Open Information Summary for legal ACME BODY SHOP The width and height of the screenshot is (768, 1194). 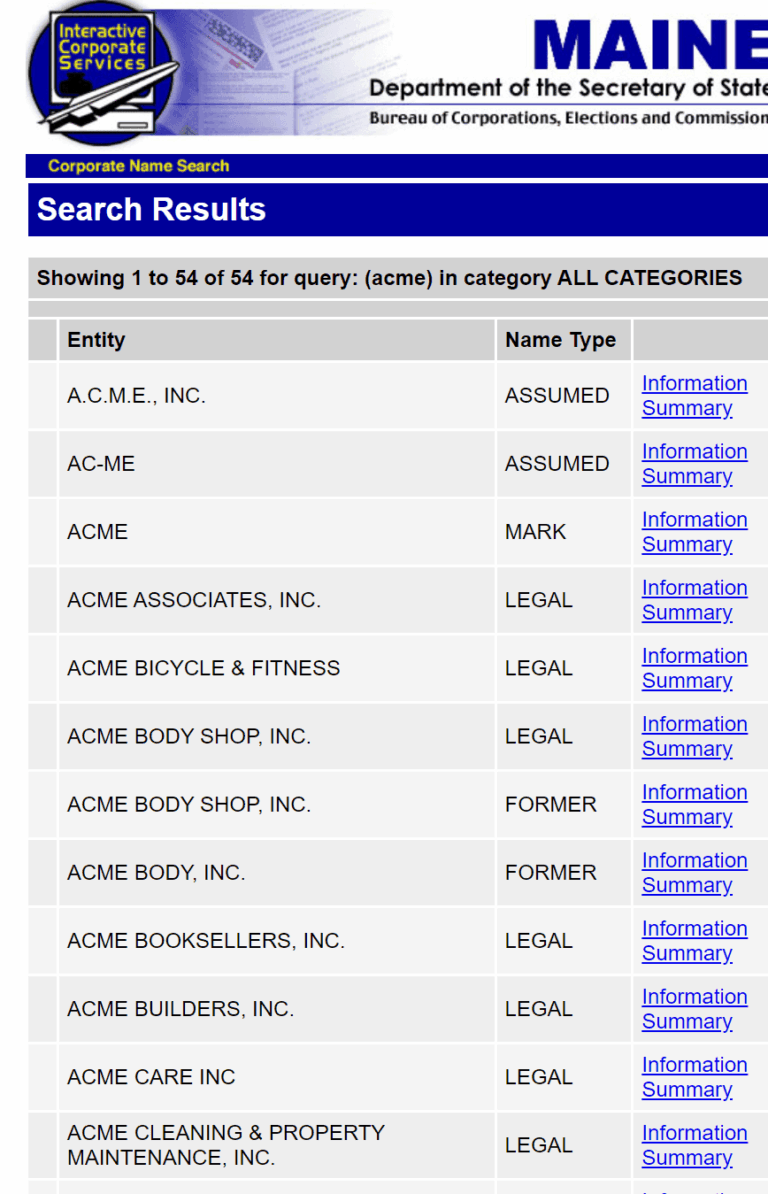pyautogui.click(x=694, y=736)
